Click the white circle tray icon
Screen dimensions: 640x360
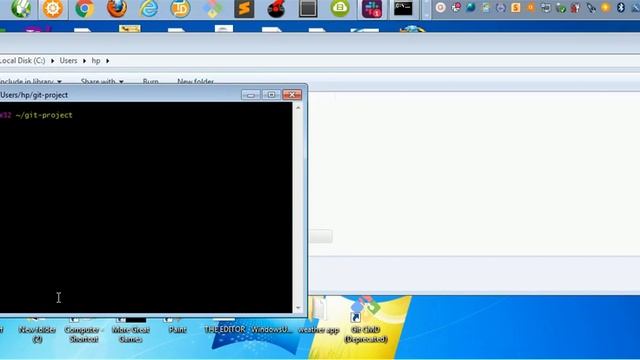[x=440, y=7]
